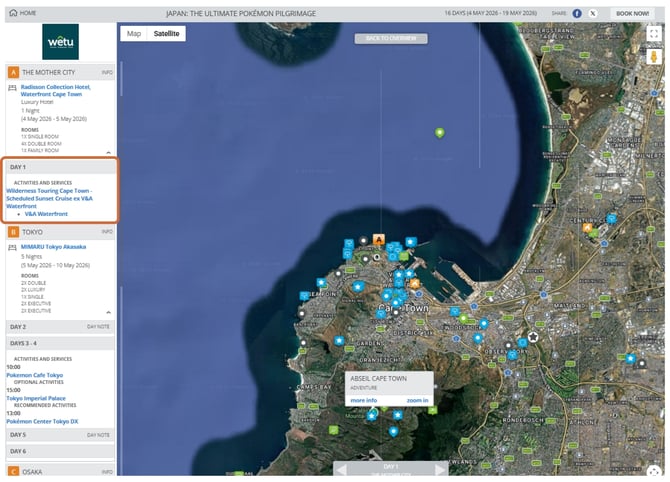Open Tokyo Imperial Palace link
The width and height of the screenshot is (670, 482).
point(36,398)
